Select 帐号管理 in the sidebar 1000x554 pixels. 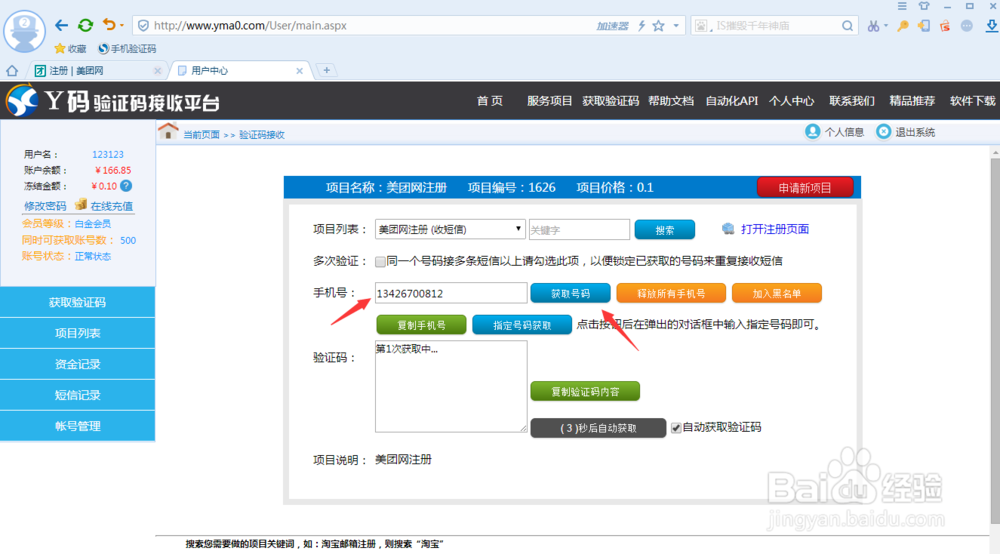pos(77,426)
